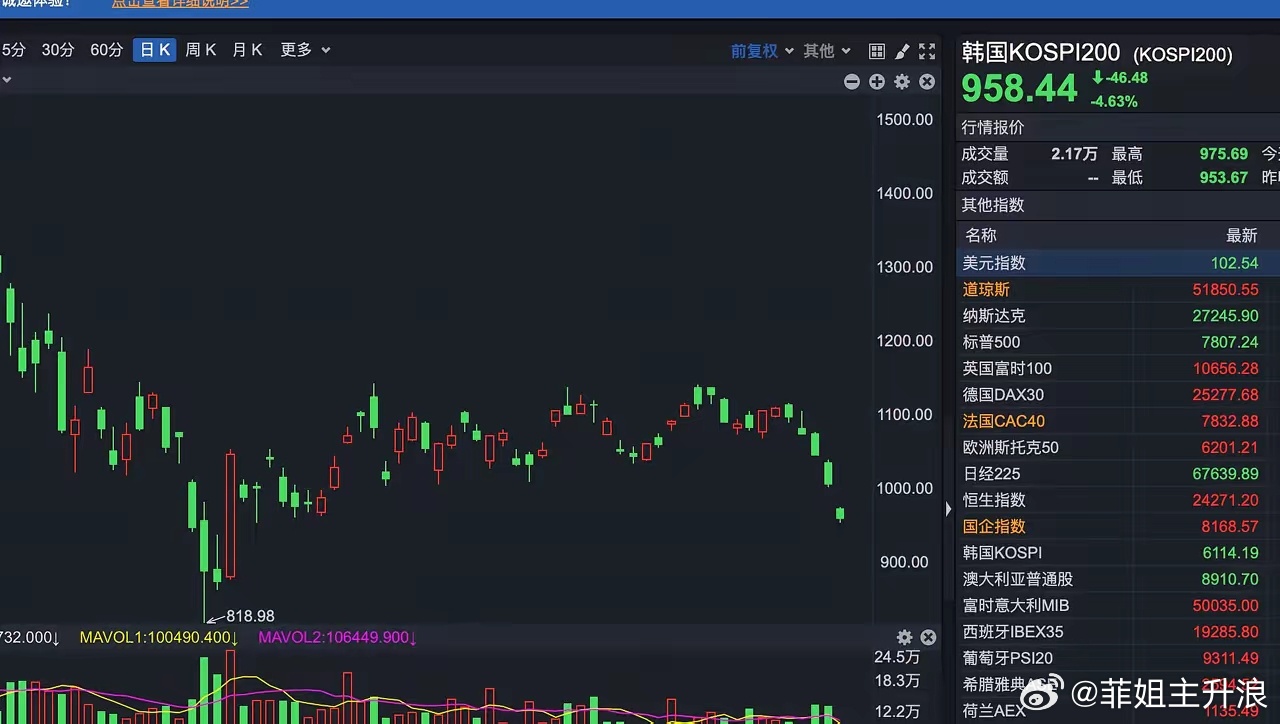Image resolution: width=1280 pixels, height=724 pixels.
Task: Click the 行情报价 section header
Action: (x=993, y=128)
